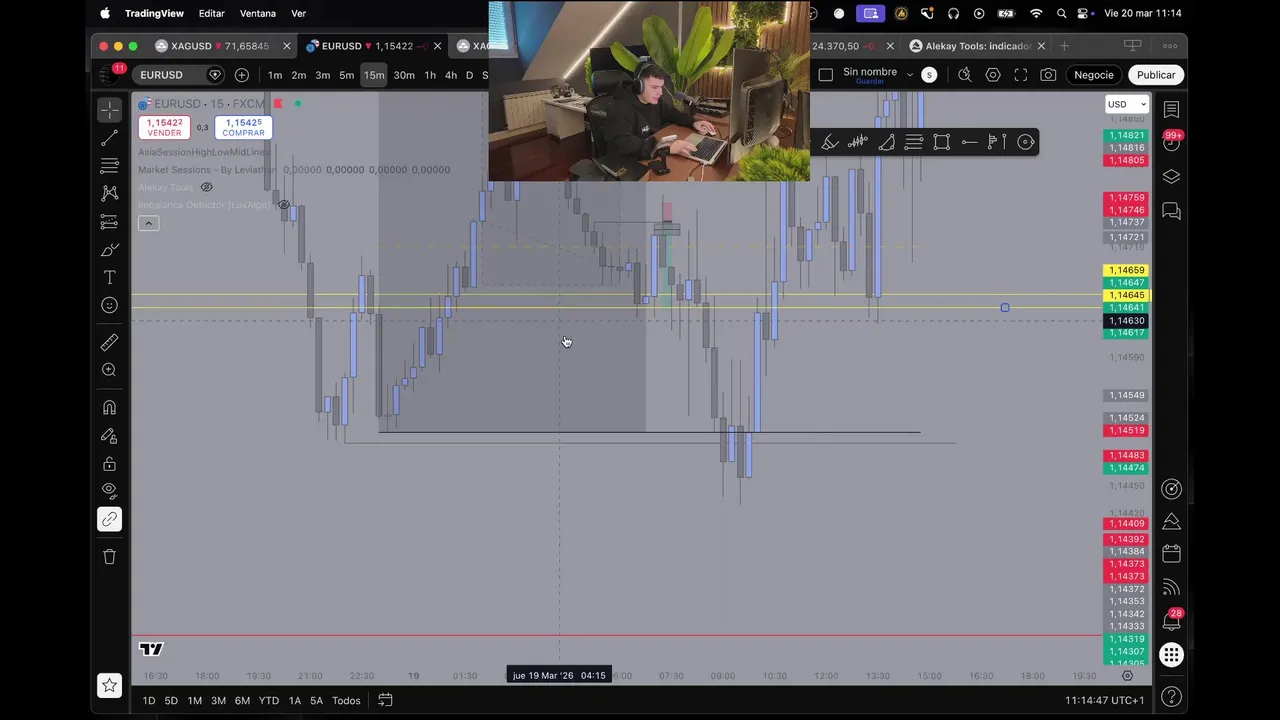Select the brush highlighter in floating toolbar
Image resolution: width=1280 pixels, height=720 pixels.
[830, 142]
